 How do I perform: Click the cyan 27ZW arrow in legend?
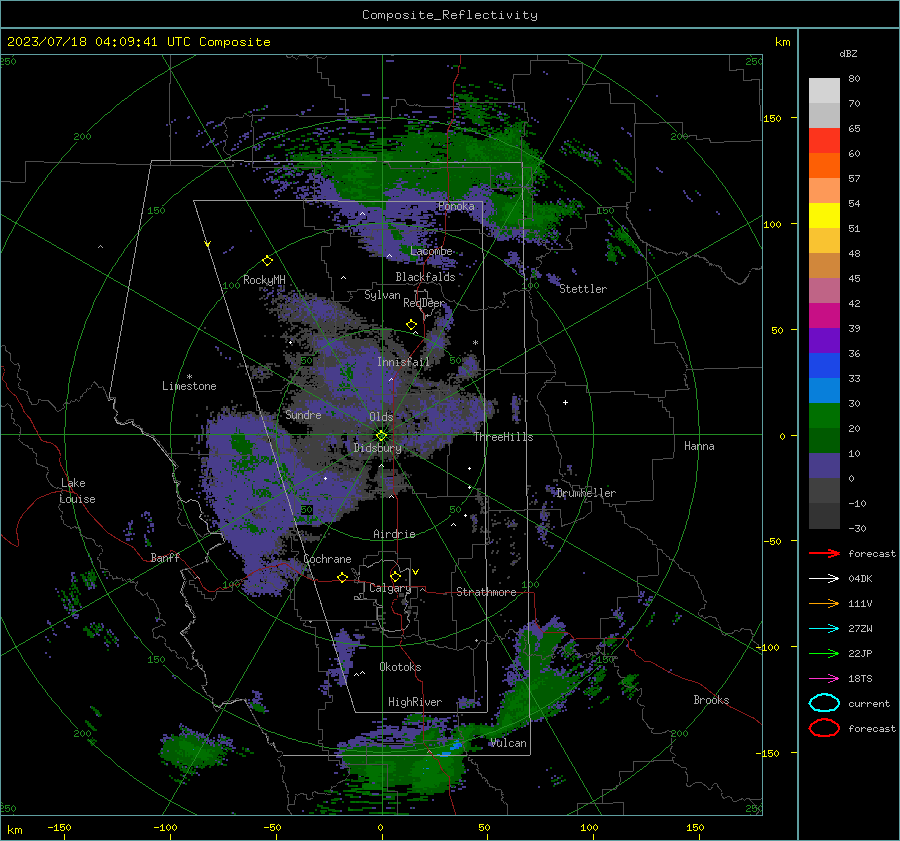824,629
